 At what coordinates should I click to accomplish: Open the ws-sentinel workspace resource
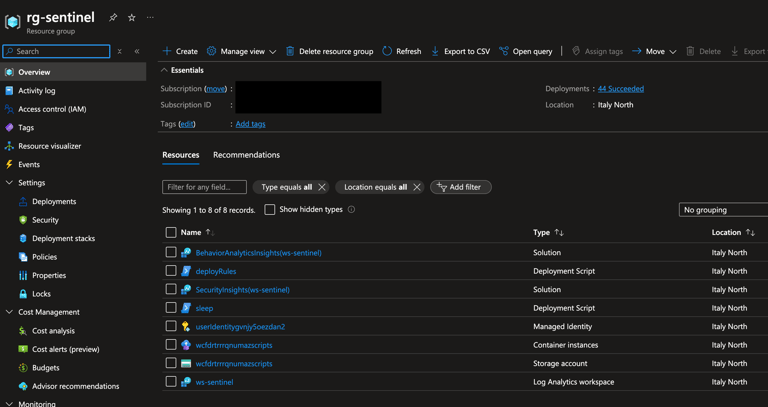(x=214, y=382)
